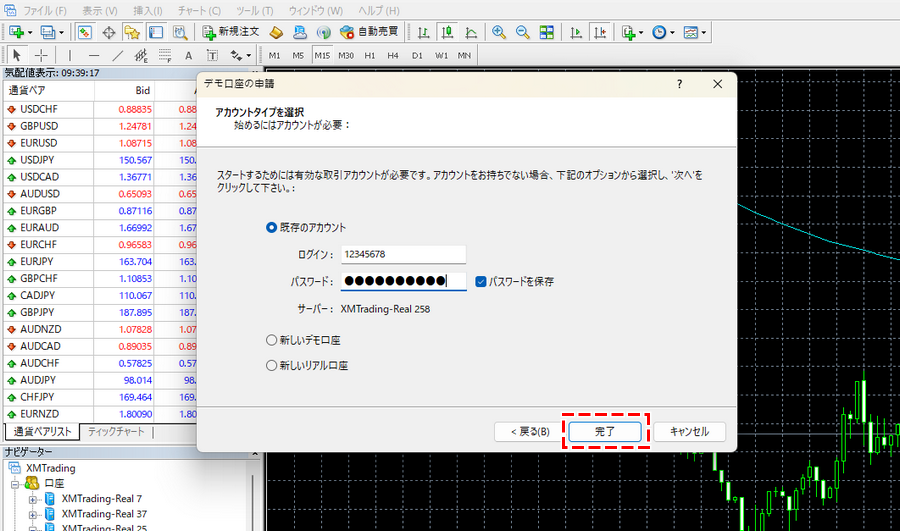Switch to the ティックチャート tab
This screenshot has width=900, height=531.
pos(116,432)
